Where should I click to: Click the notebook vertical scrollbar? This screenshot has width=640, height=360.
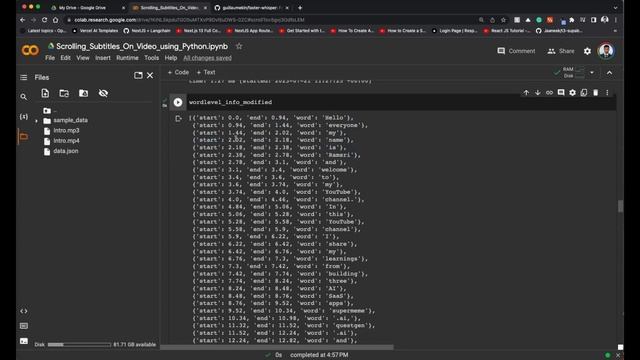pos(620,206)
